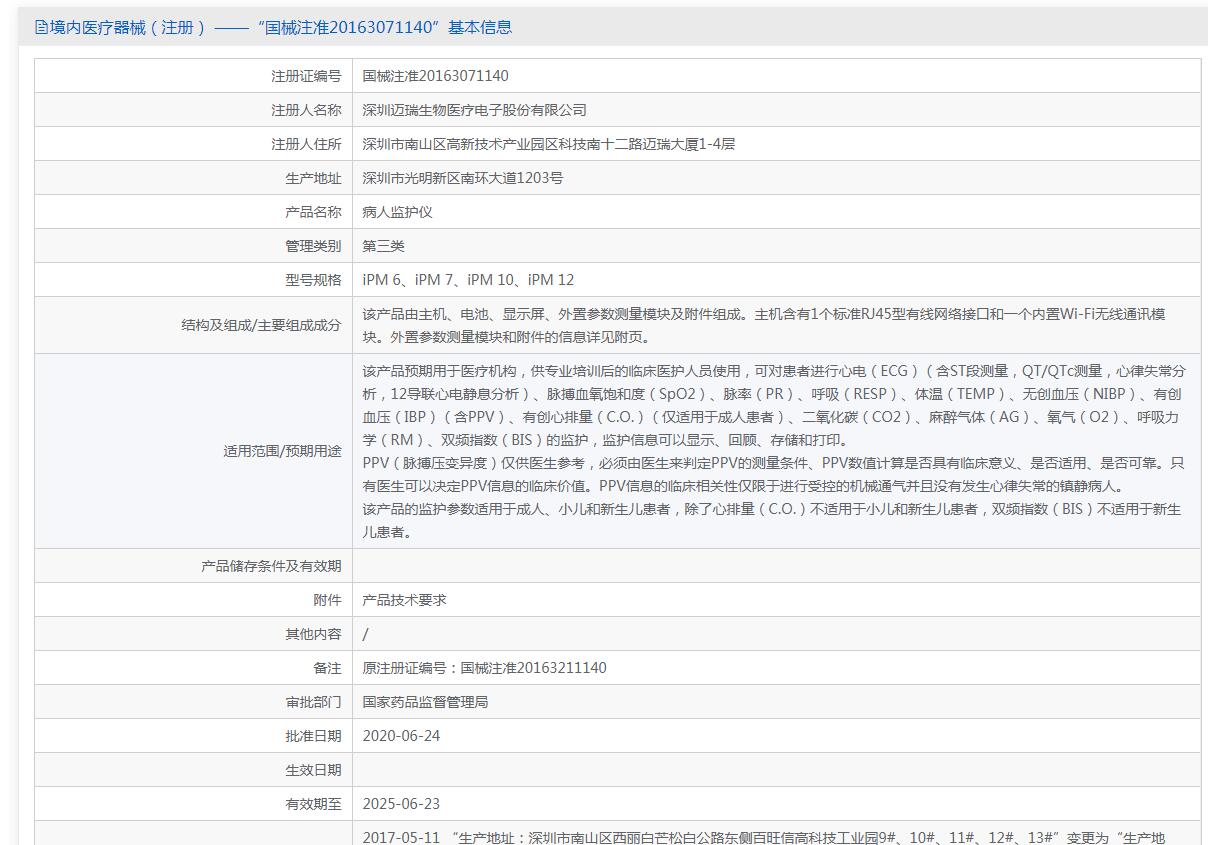The width and height of the screenshot is (1208, 845).
Task: Click the 有效期至 label
Action: coord(313,804)
